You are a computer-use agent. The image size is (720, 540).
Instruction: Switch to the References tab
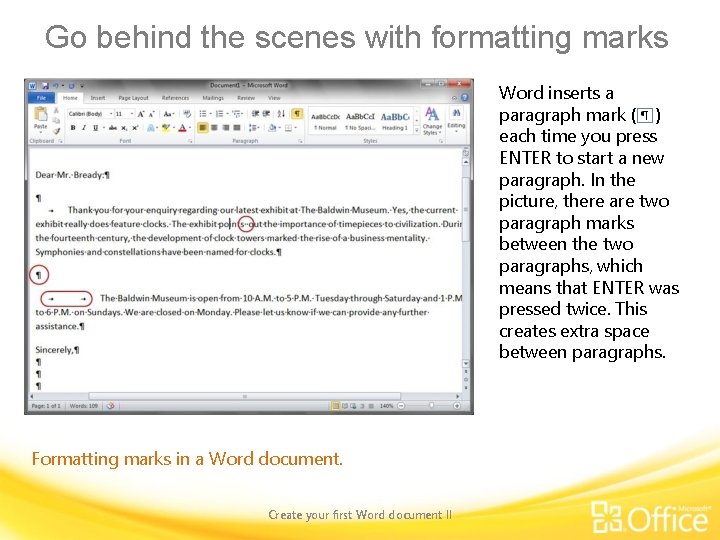(175, 98)
